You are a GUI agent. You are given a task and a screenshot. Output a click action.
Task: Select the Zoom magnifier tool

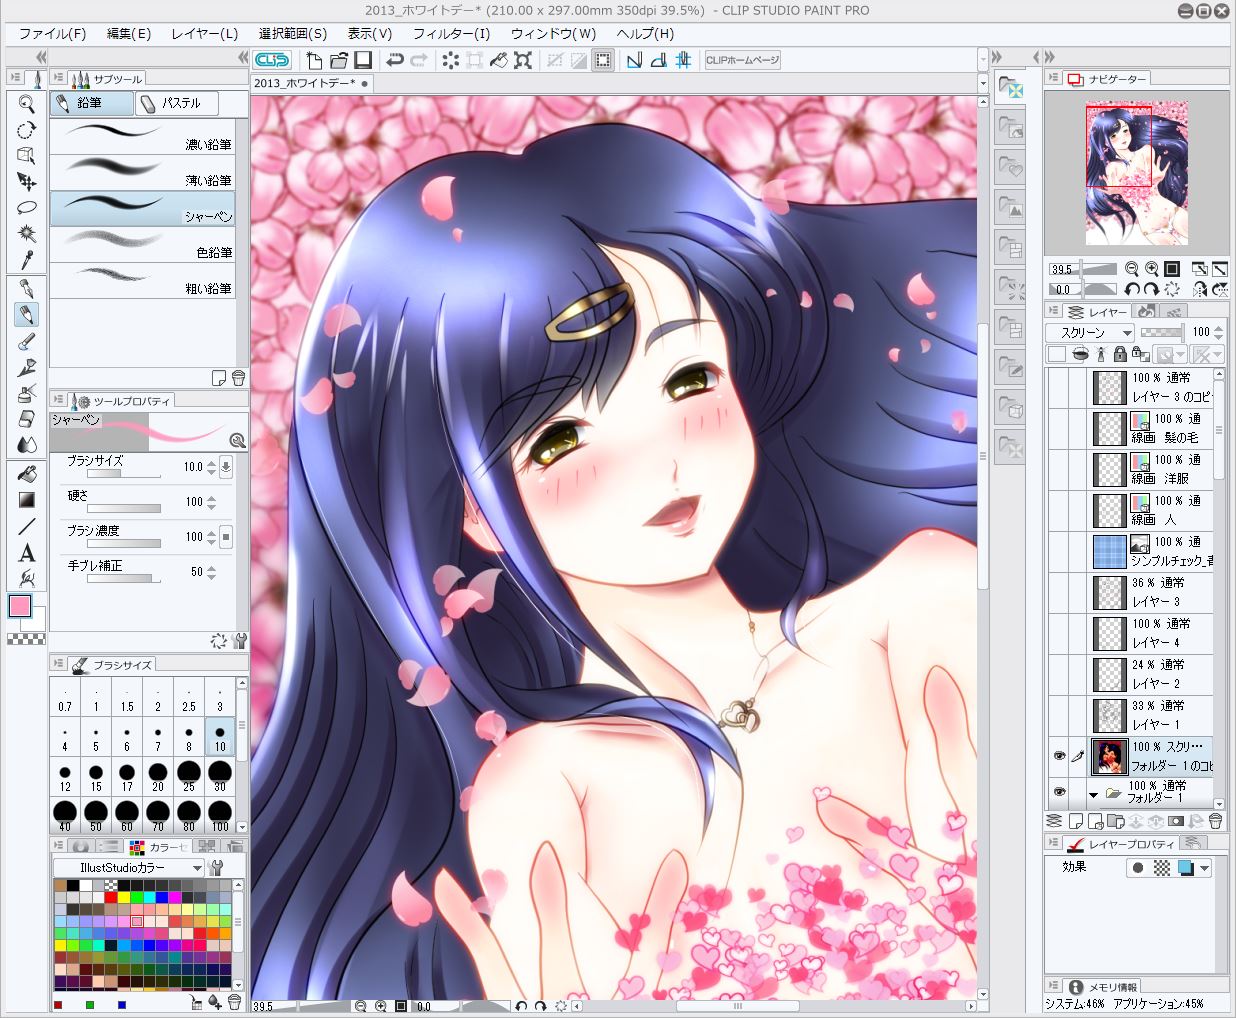(27, 103)
